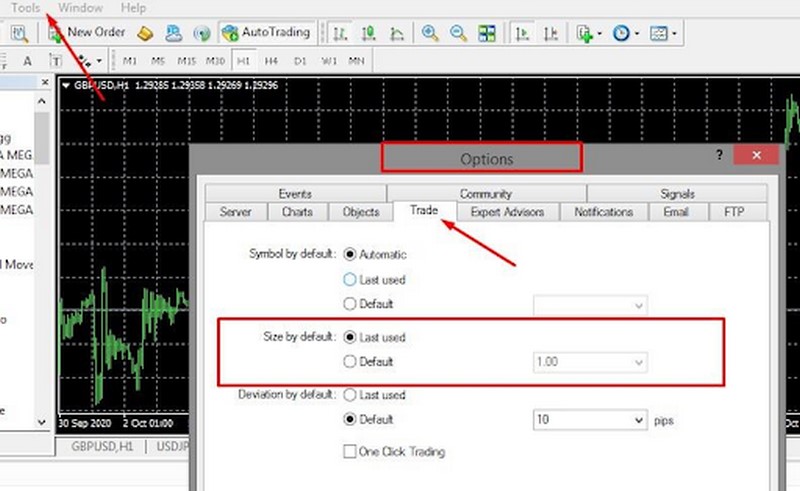The image size is (800, 491).
Task: Select the text tool A icon
Action: pyautogui.click(x=28, y=61)
